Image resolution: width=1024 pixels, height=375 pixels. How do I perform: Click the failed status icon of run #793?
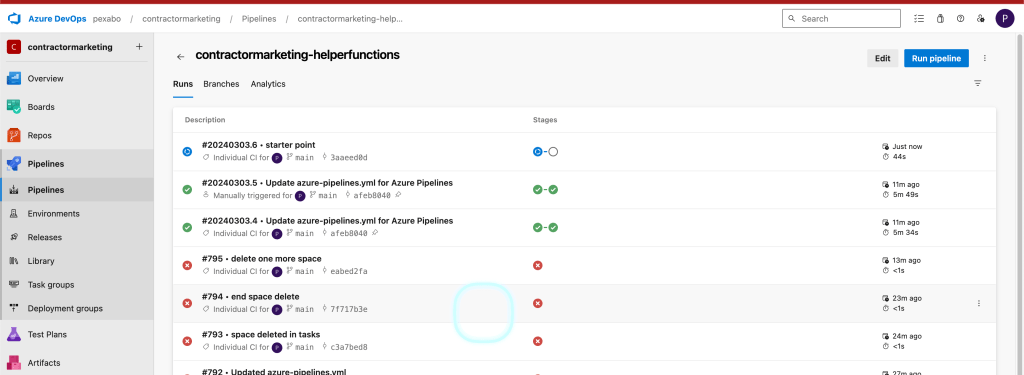(x=187, y=341)
